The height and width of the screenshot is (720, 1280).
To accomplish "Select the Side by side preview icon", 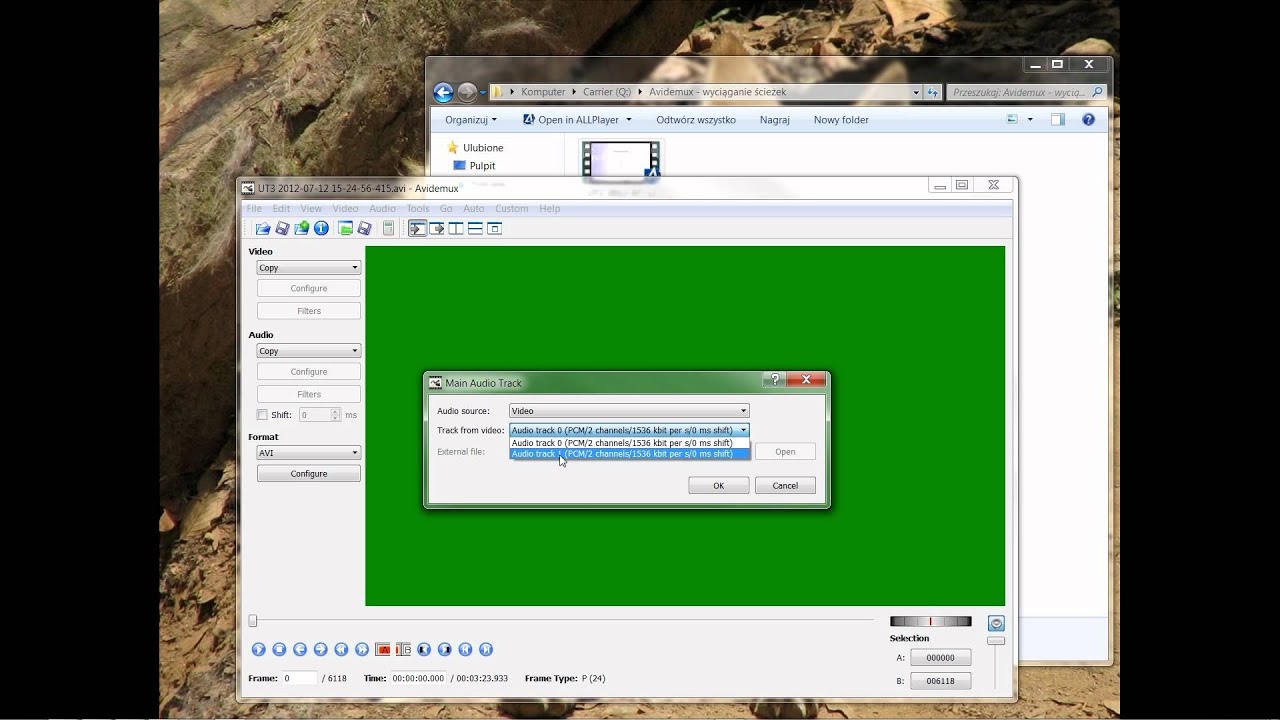I will coord(456,229).
